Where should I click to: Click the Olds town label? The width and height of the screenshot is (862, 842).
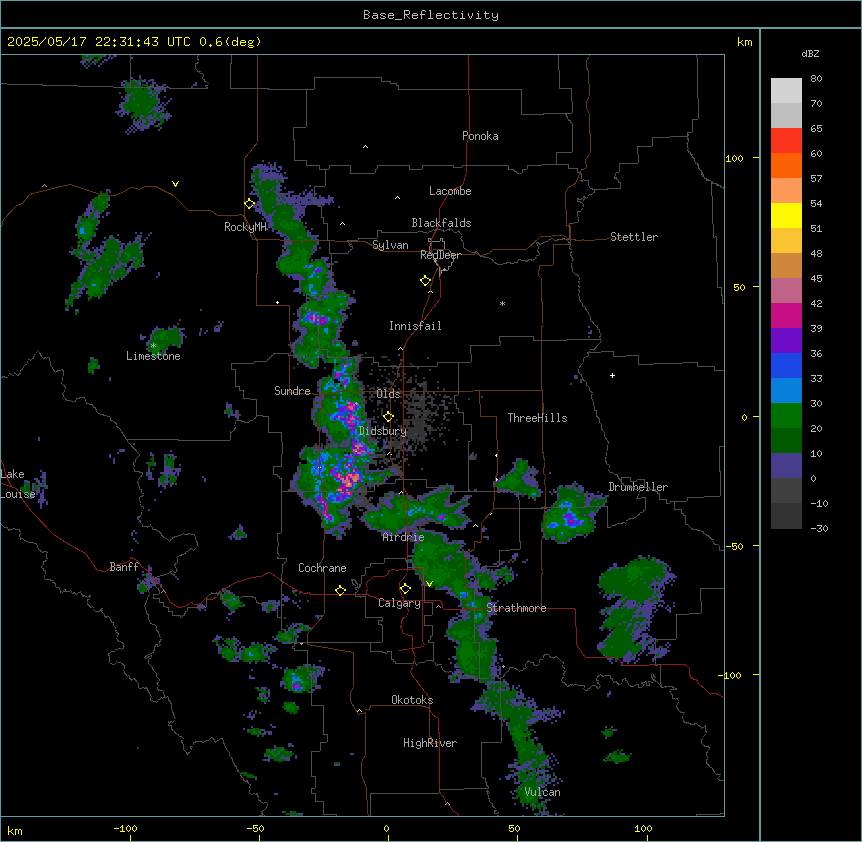pos(388,394)
